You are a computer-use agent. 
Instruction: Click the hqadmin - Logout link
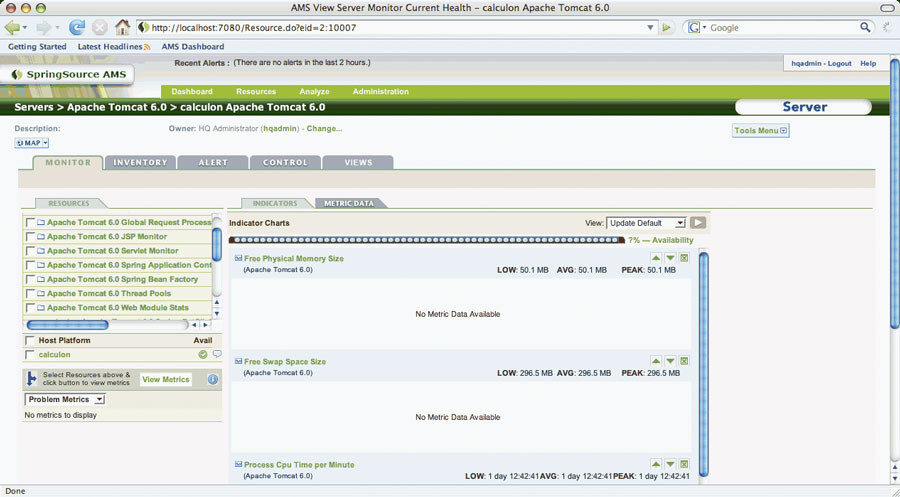pos(821,64)
